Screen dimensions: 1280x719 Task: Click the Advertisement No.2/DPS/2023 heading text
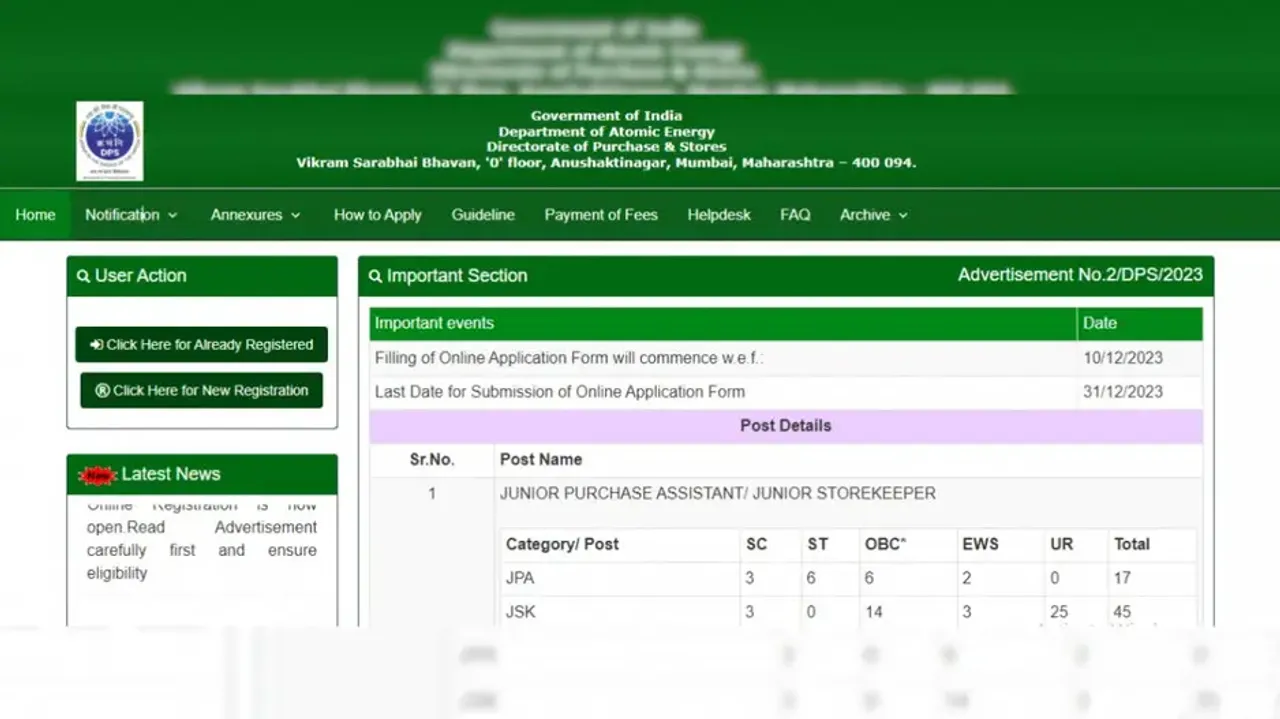point(1080,275)
